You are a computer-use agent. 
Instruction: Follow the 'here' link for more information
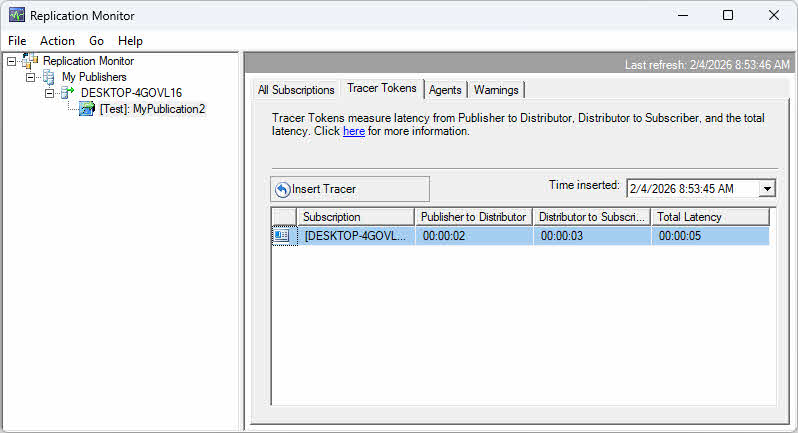point(354,131)
